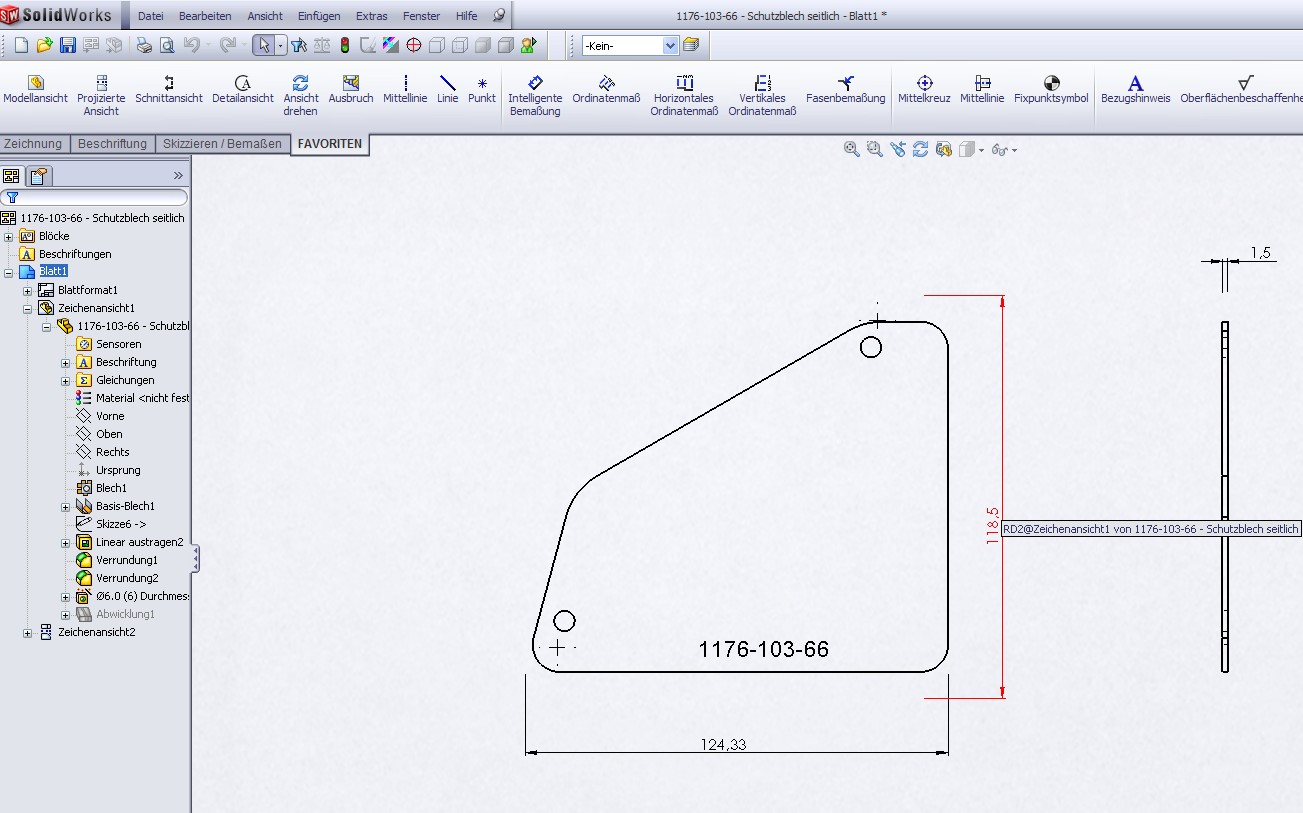This screenshot has width=1303, height=813.
Task: Expand the Blöcke tree node
Action: click(9, 237)
